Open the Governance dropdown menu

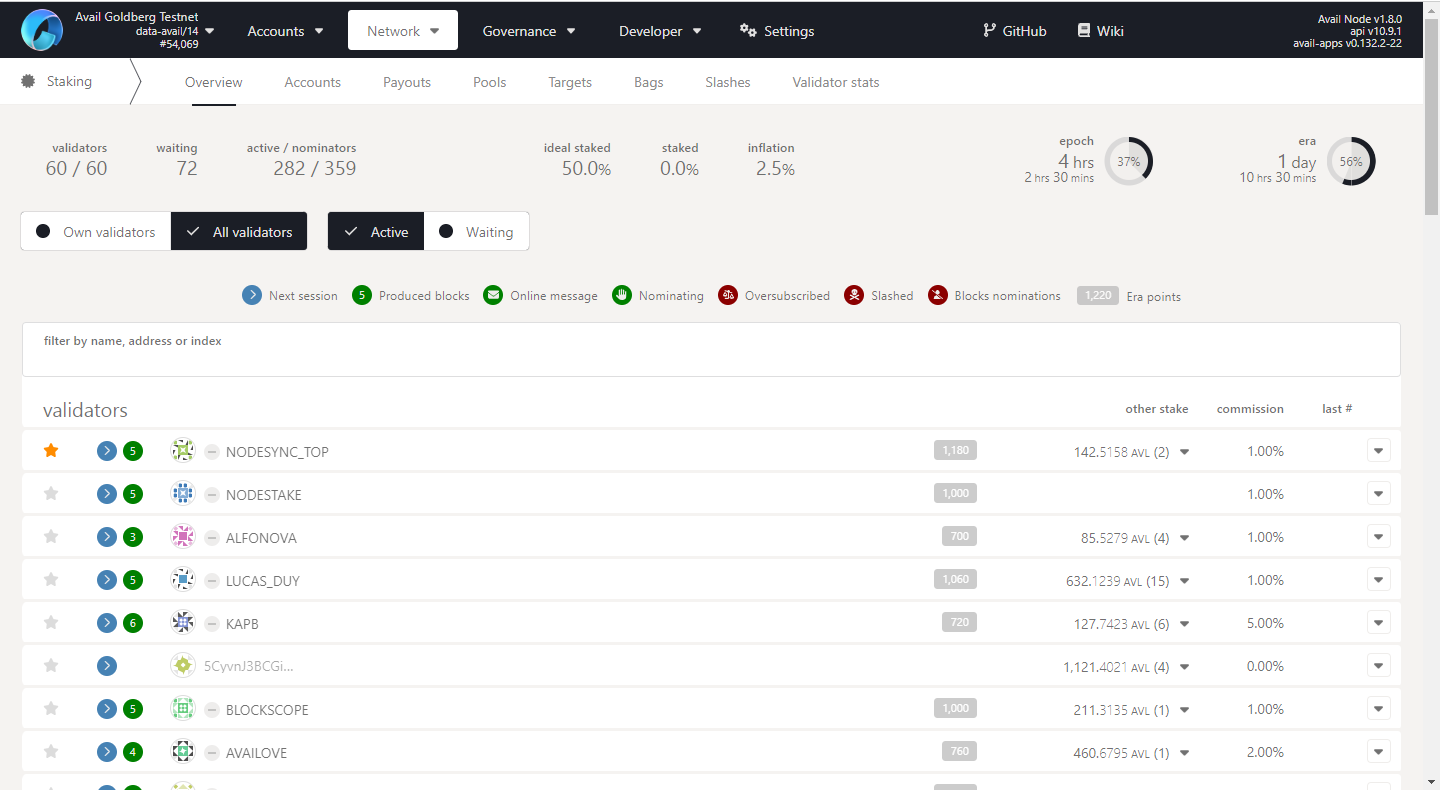(x=529, y=31)
